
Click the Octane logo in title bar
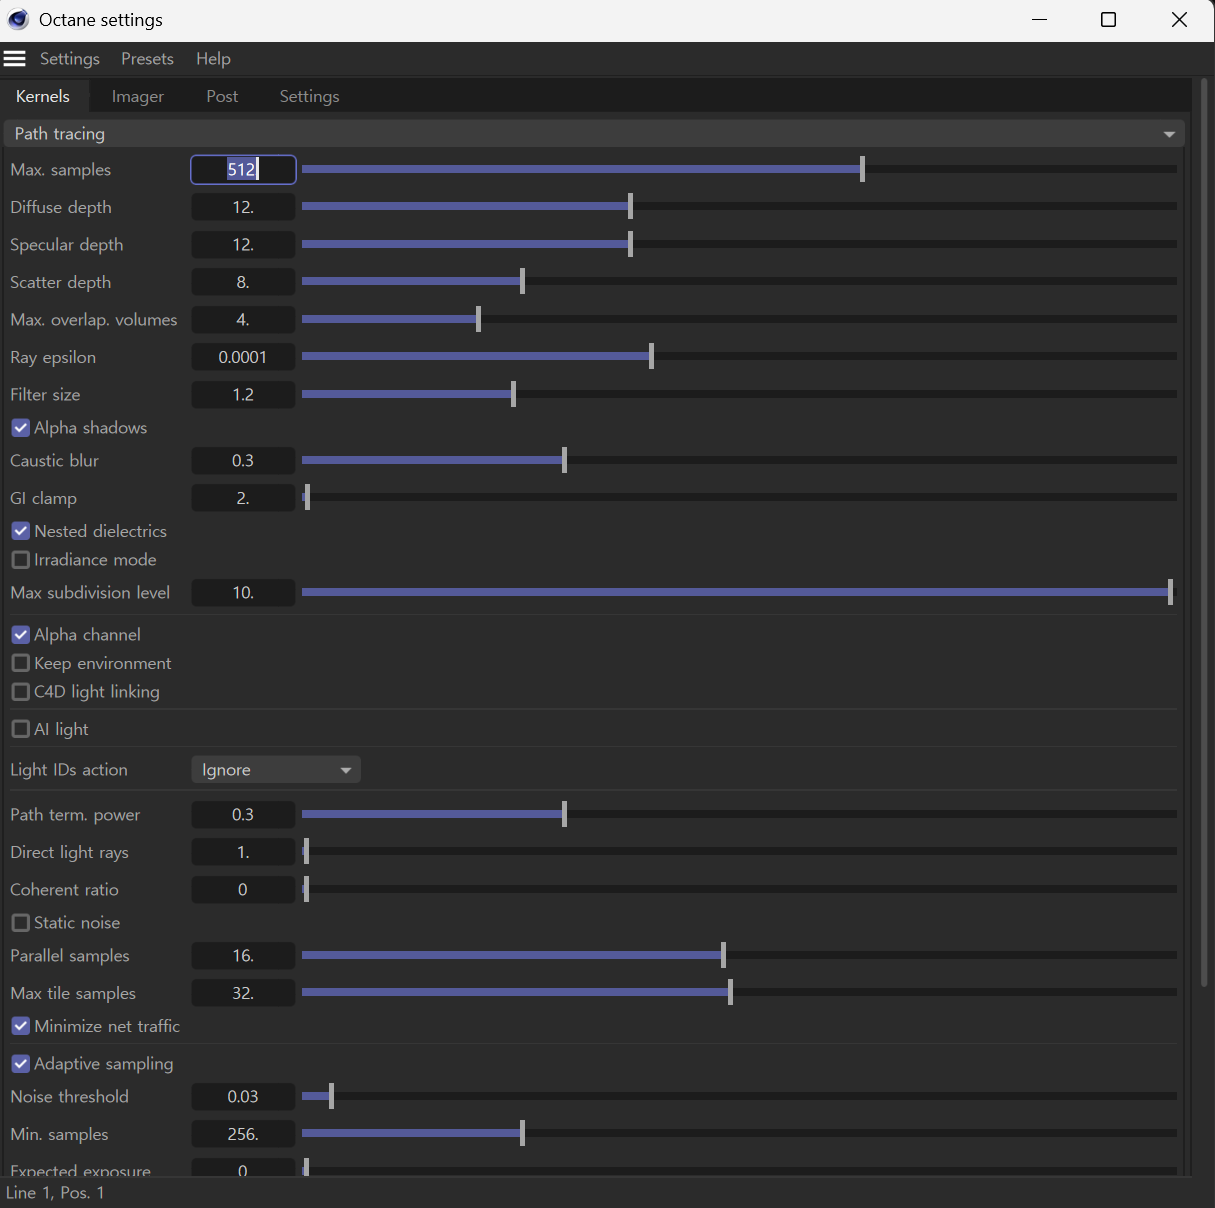coord(18,20)
